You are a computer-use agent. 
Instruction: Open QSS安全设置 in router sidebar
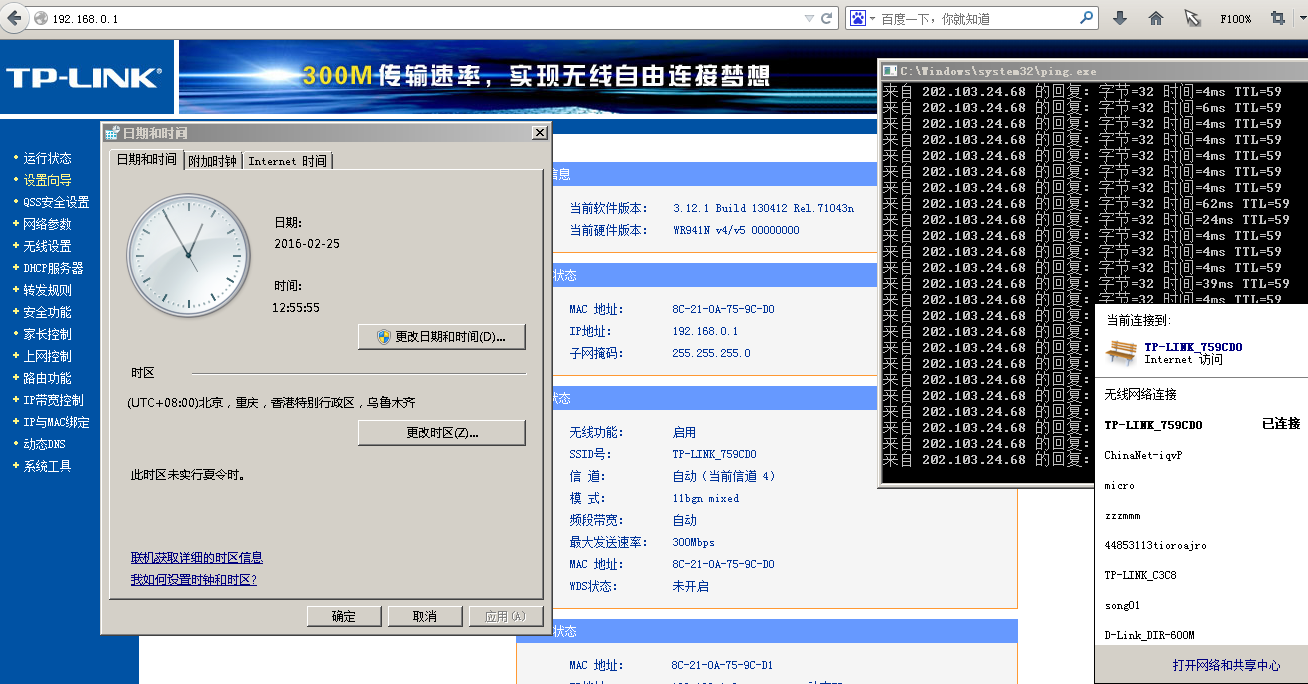[x=56, y=202]
